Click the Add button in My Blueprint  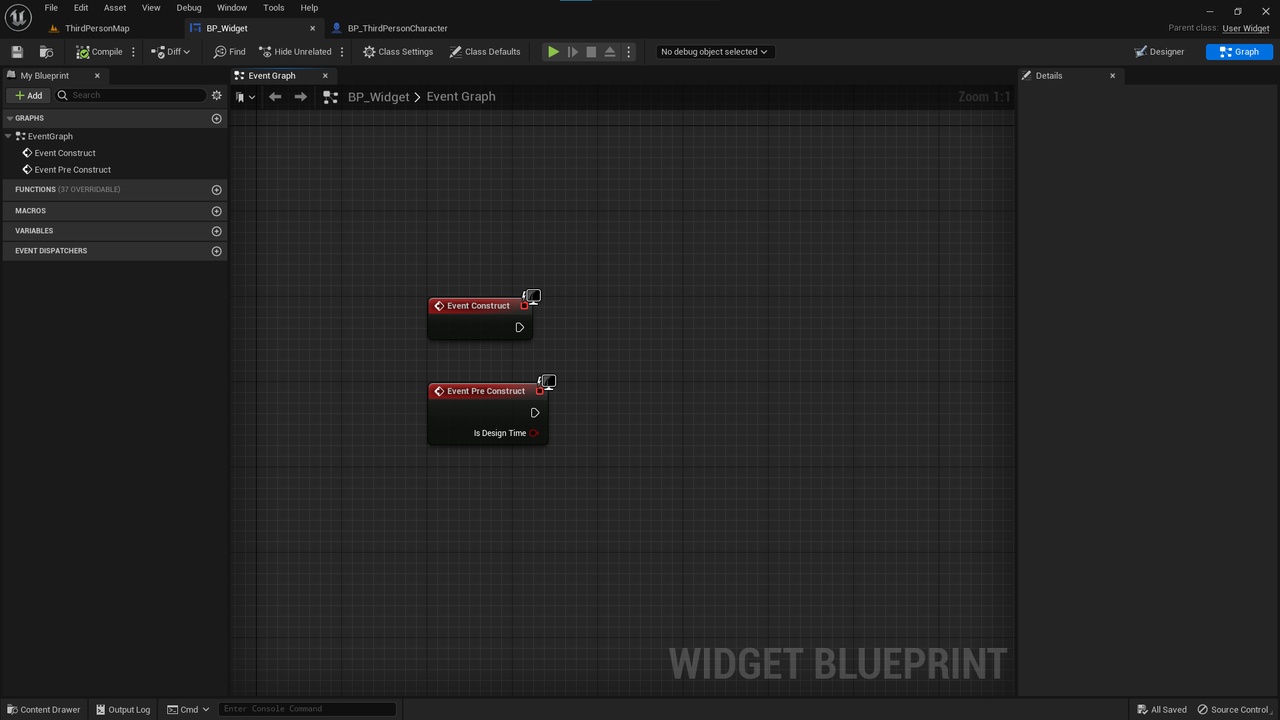click(x=28, y=95)
